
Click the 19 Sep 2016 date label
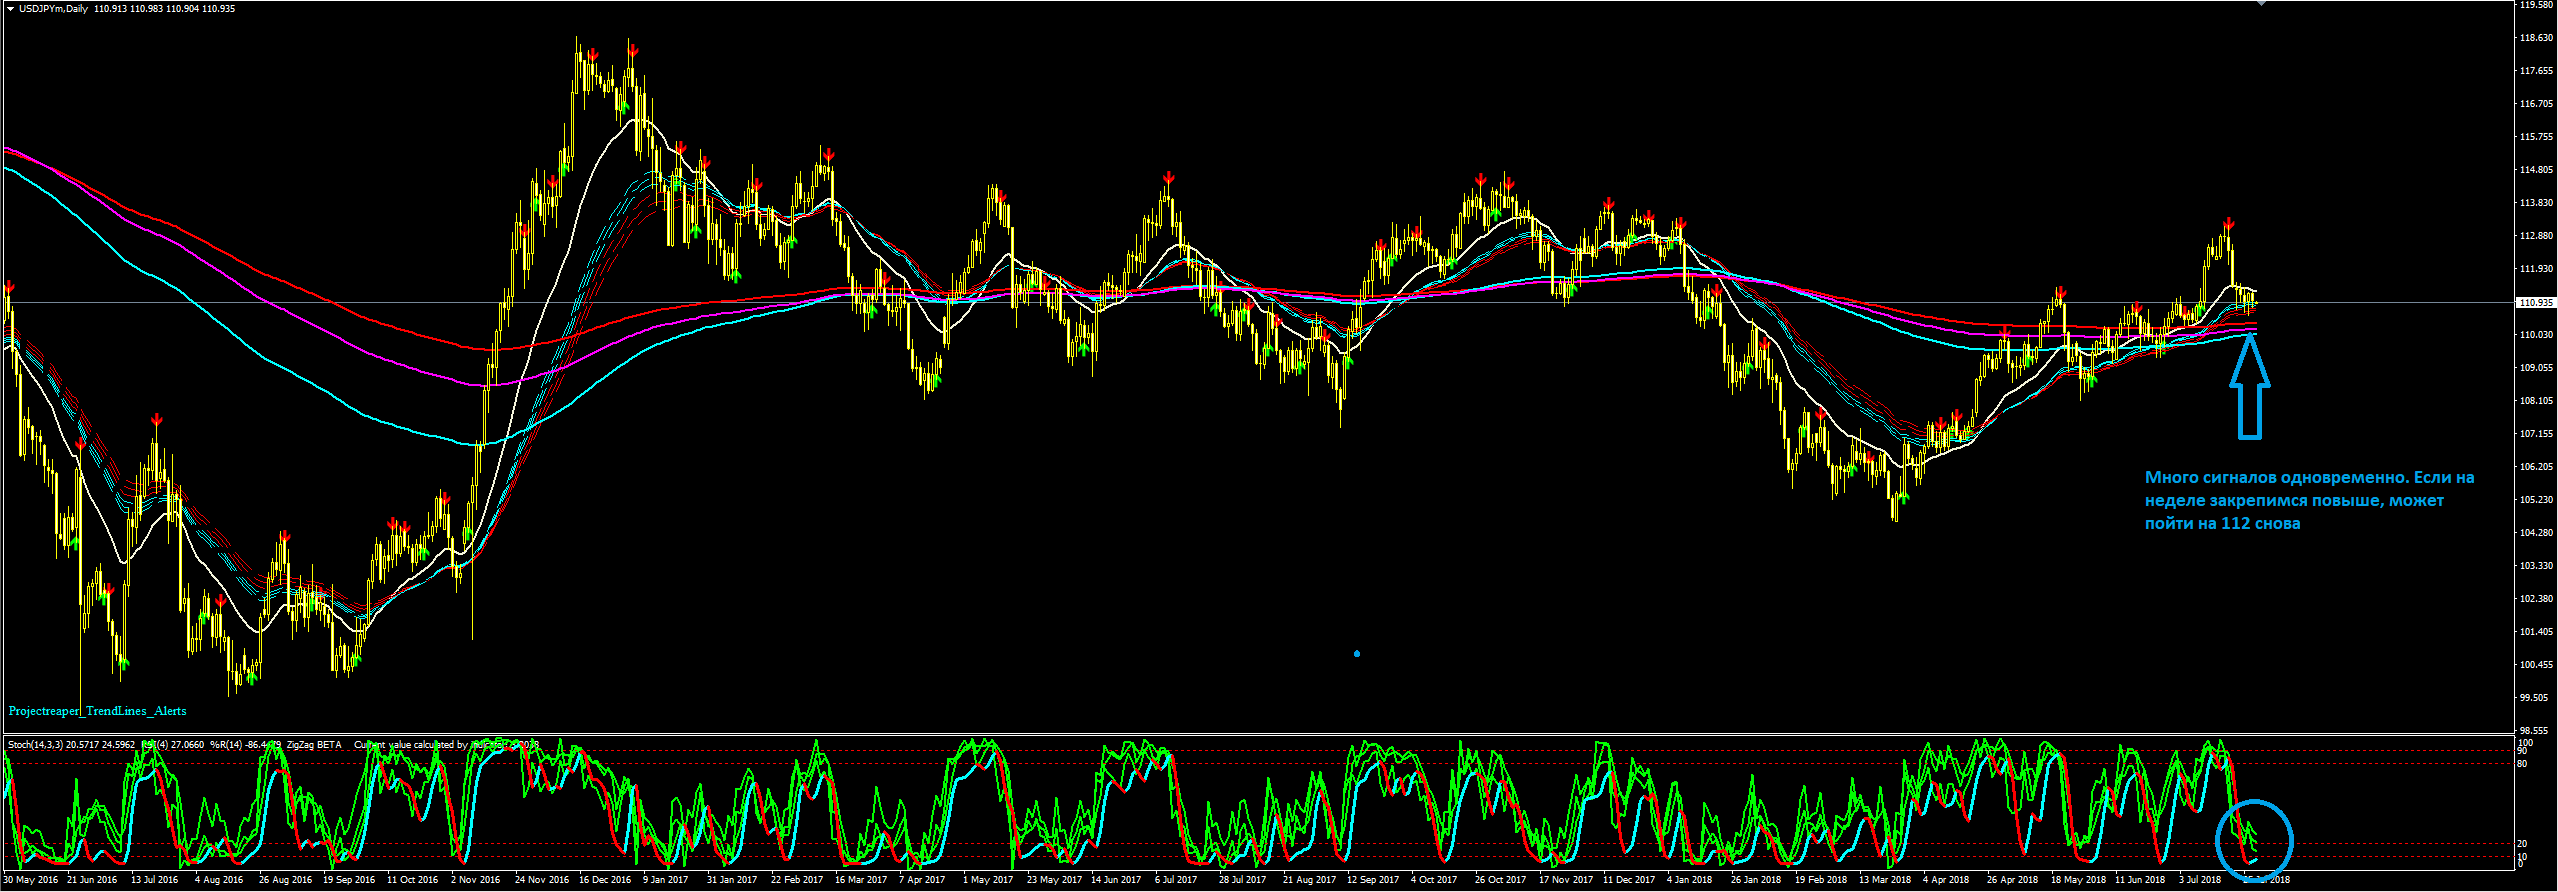click(x=349, y=880)
